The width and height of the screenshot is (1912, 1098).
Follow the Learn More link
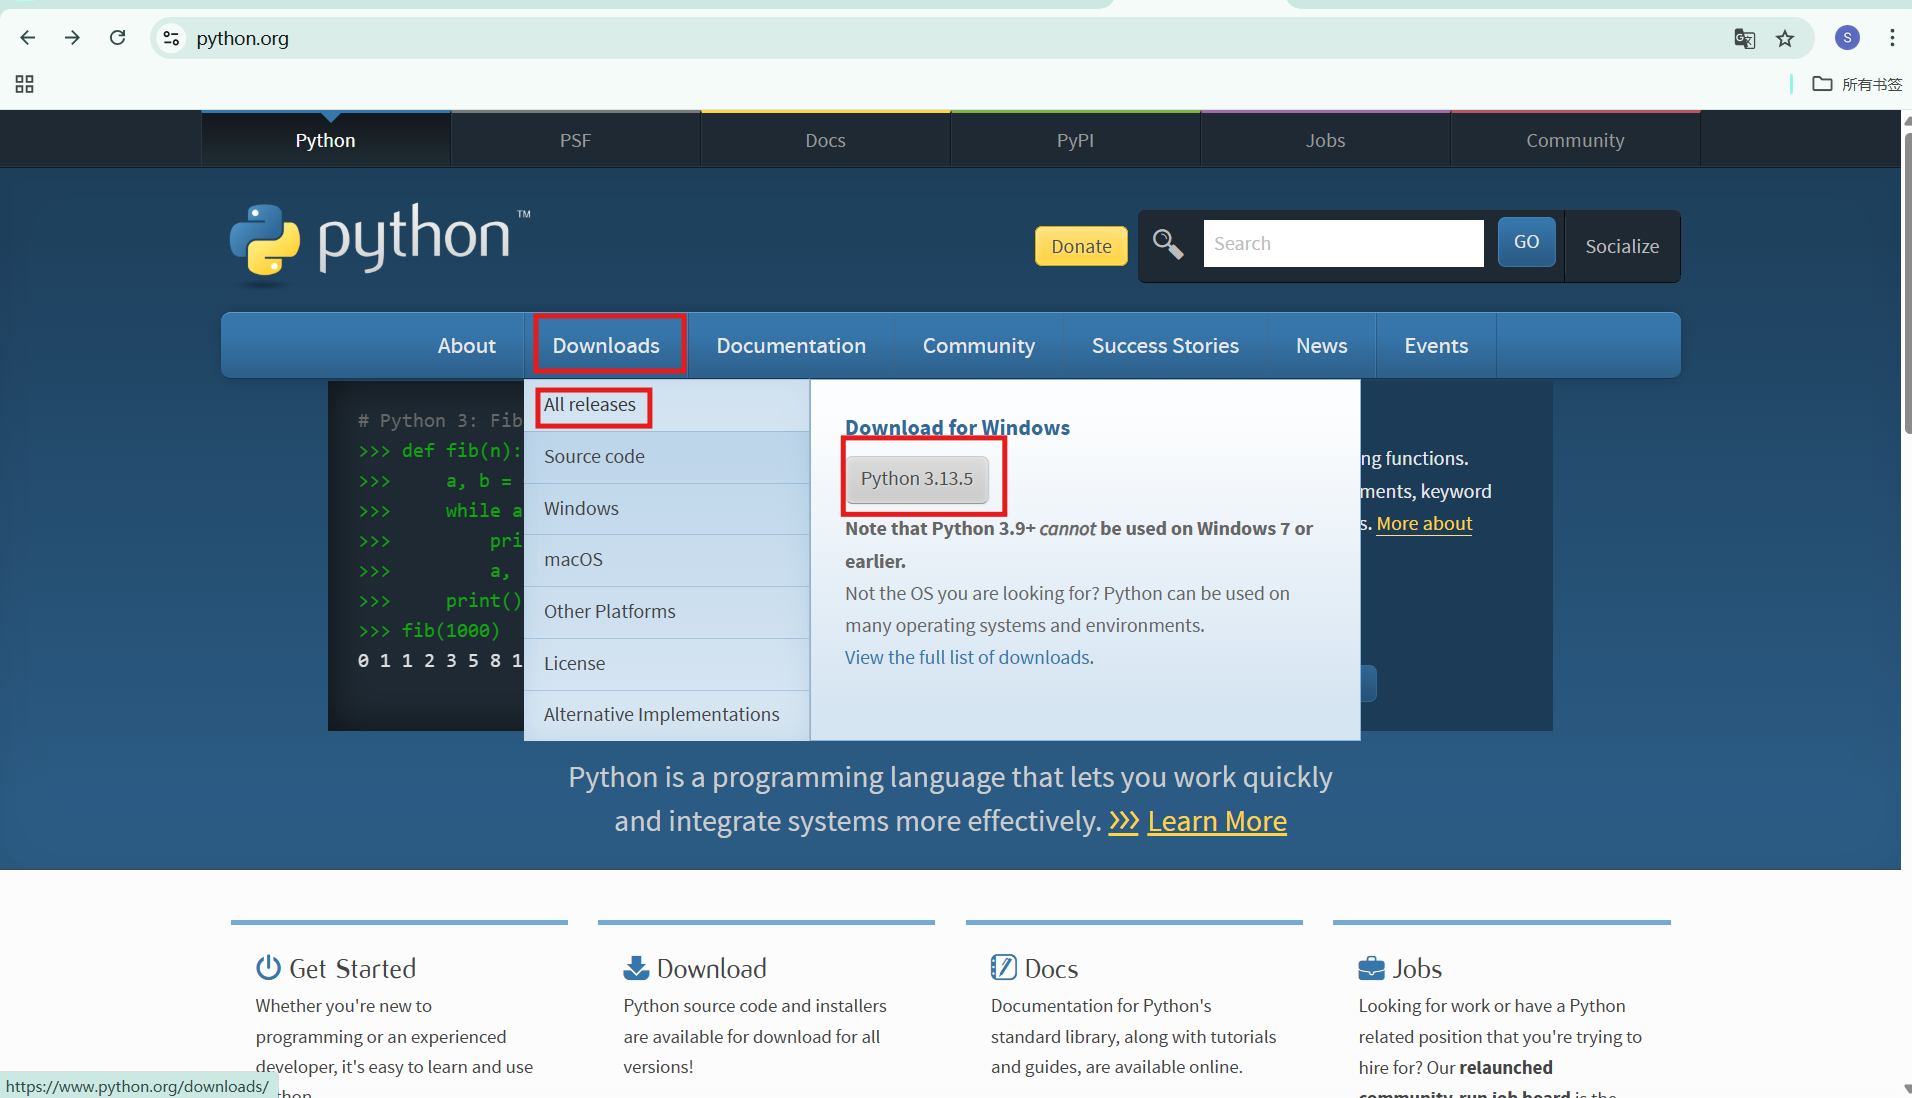[x=1217, y=821]
